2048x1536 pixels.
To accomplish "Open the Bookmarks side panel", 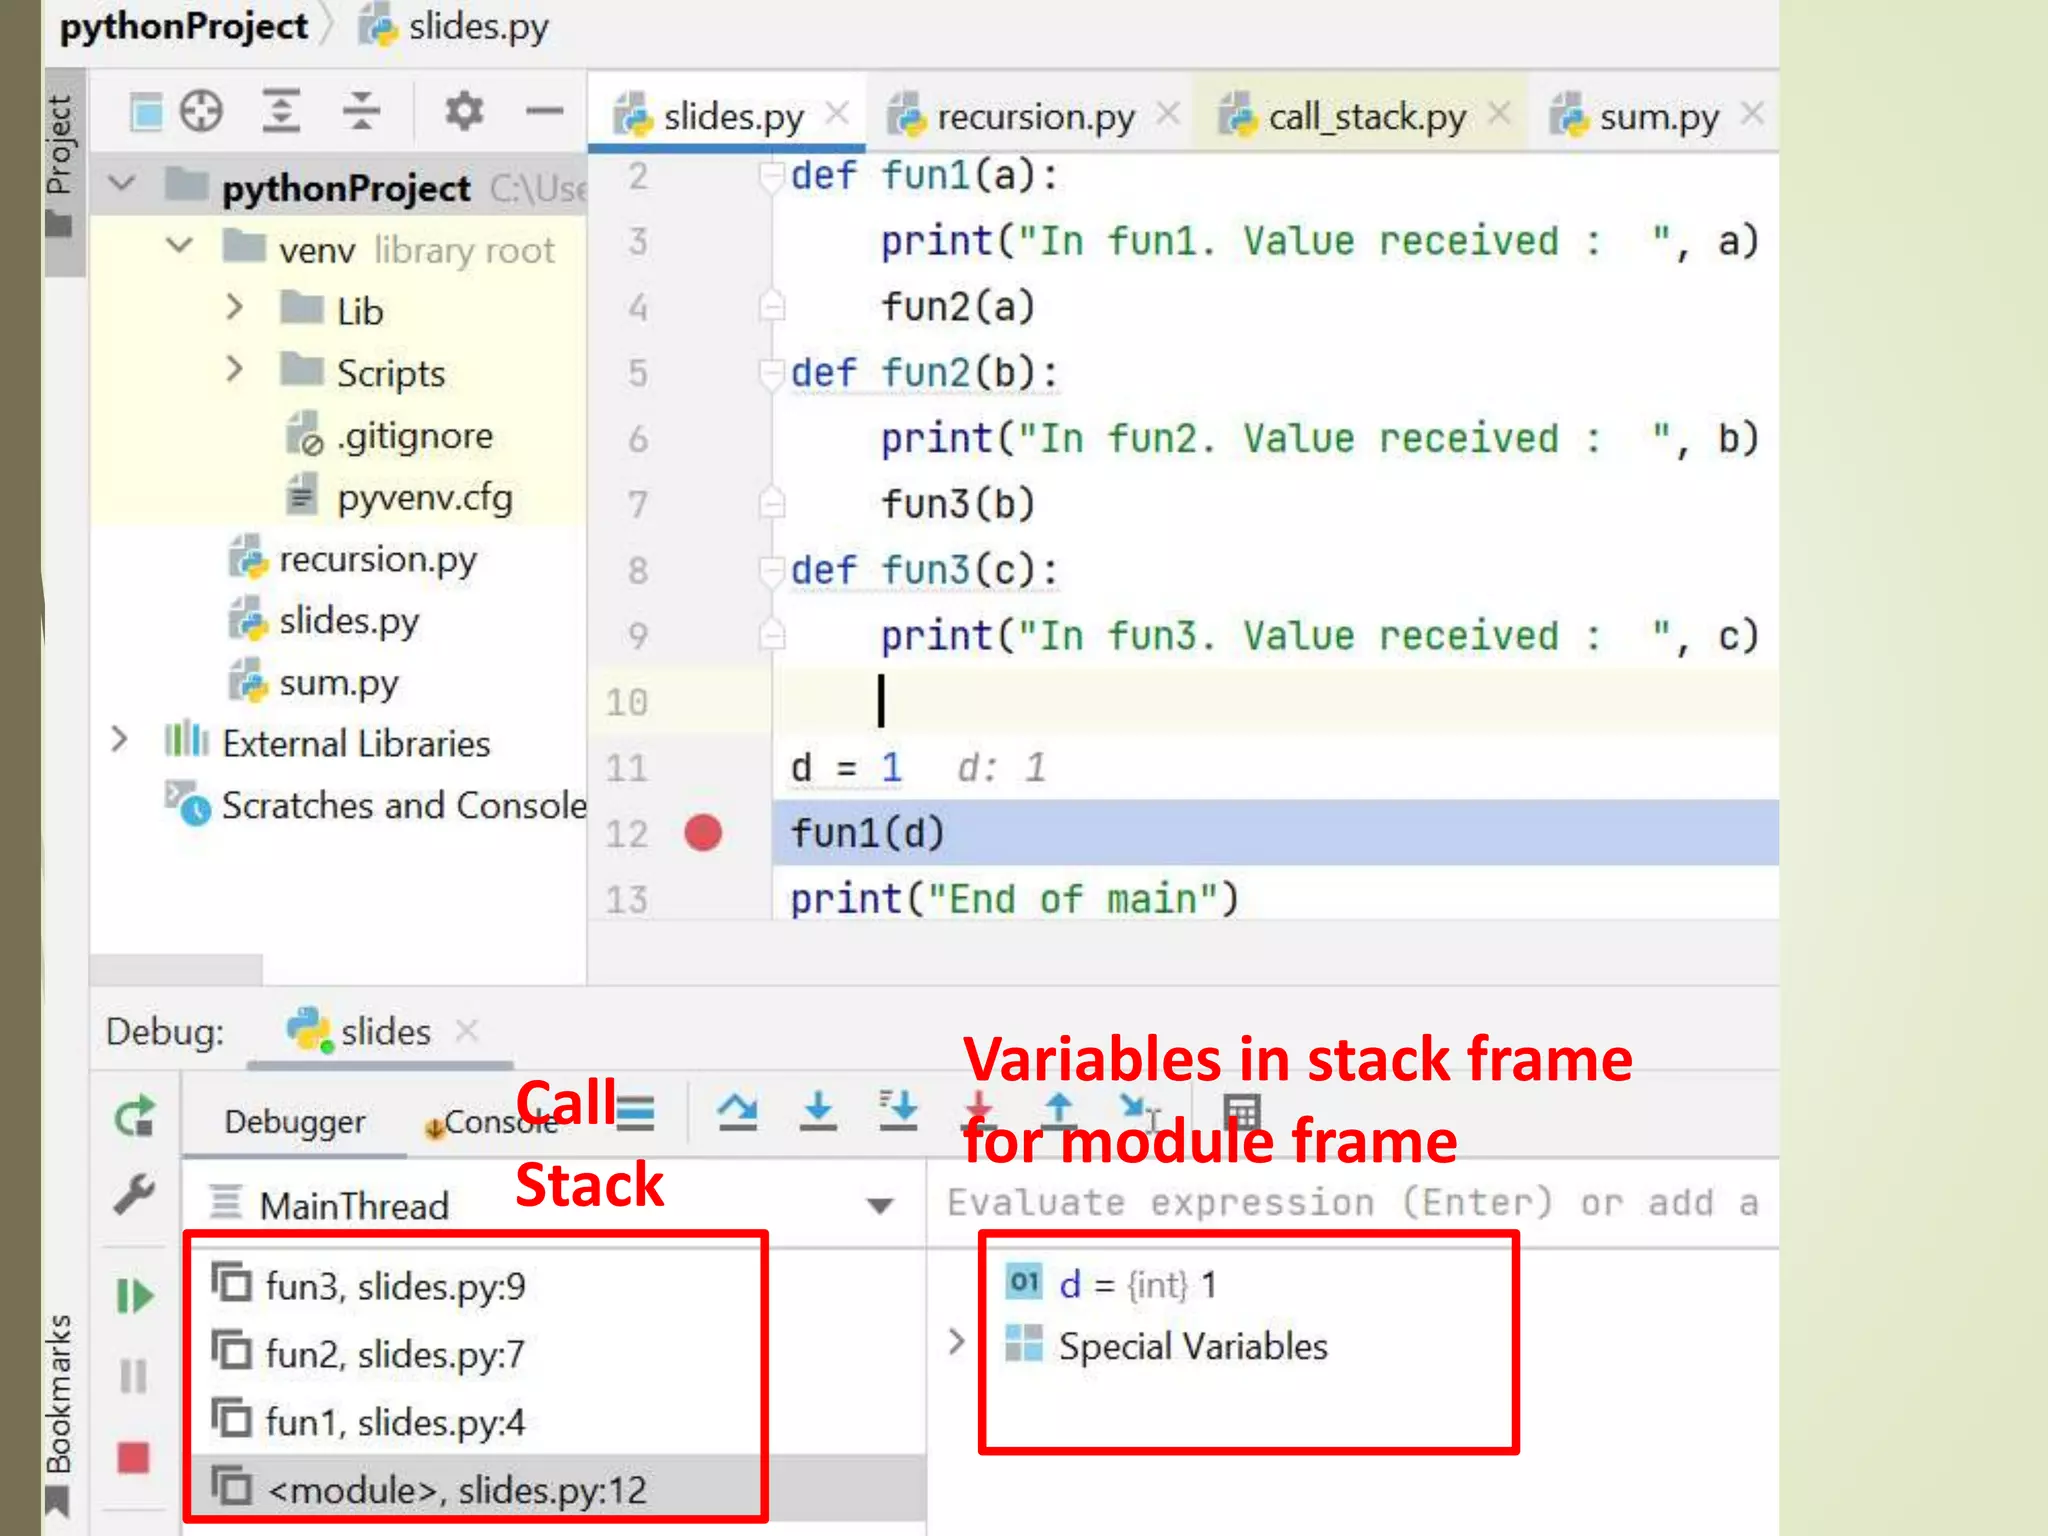I will (59, 1414).
